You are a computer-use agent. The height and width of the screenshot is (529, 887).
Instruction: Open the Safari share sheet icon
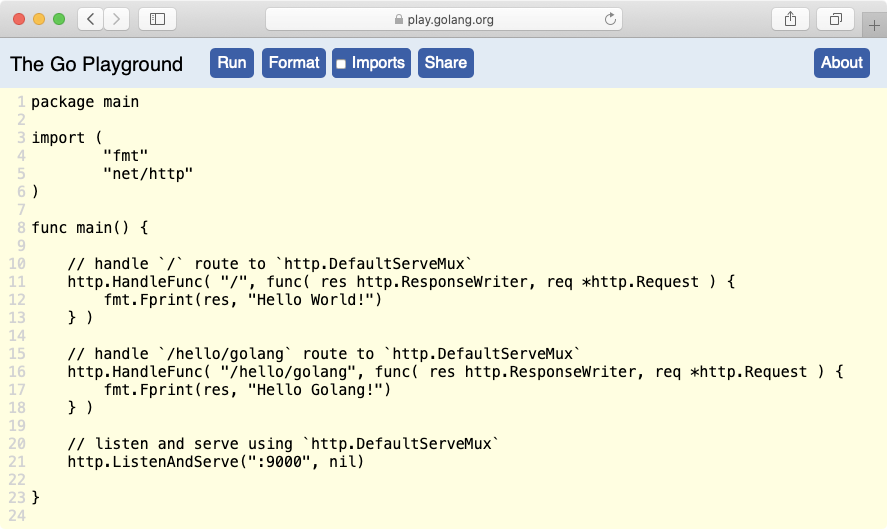790,18
